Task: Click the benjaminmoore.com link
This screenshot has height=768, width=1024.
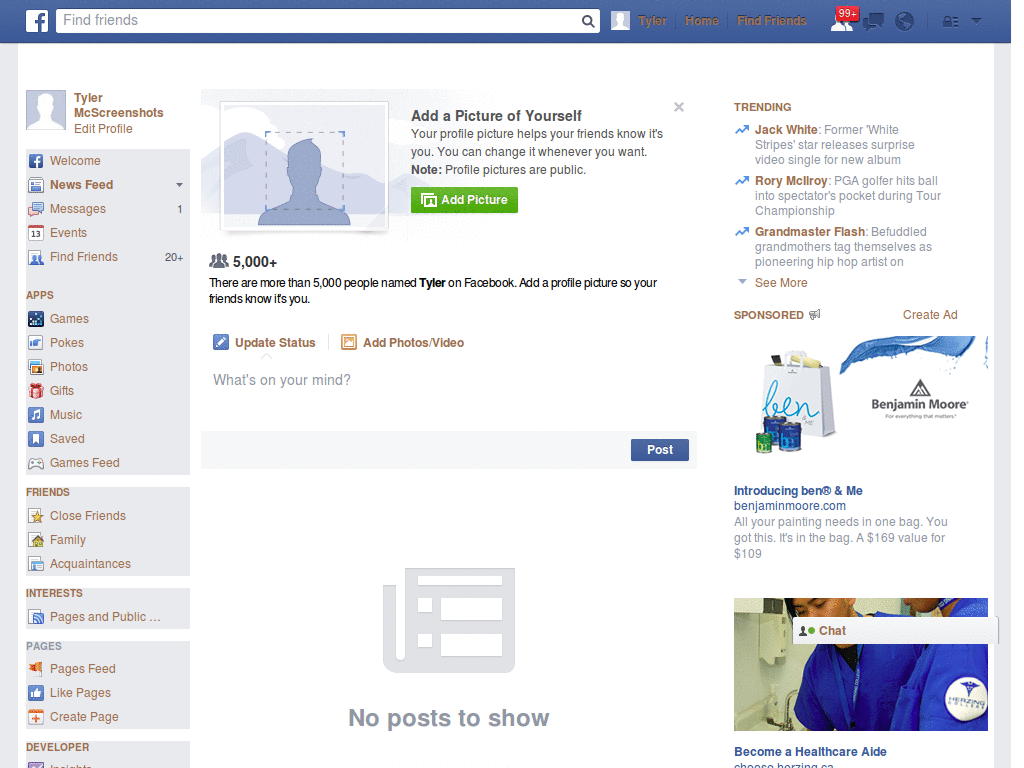Action: coord(790,506)
